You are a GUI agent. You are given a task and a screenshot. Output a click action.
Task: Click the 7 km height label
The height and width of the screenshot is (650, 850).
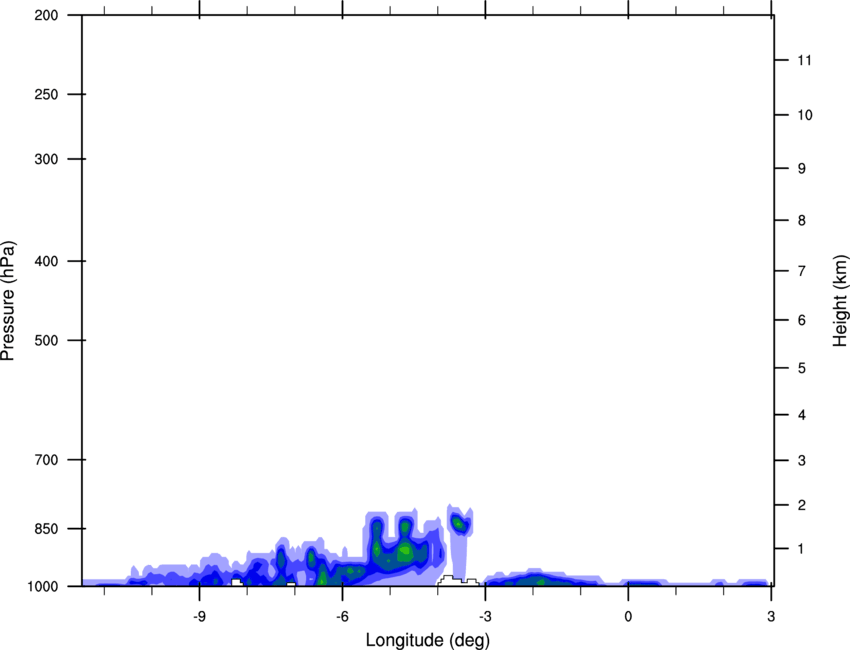coord(801,271)
